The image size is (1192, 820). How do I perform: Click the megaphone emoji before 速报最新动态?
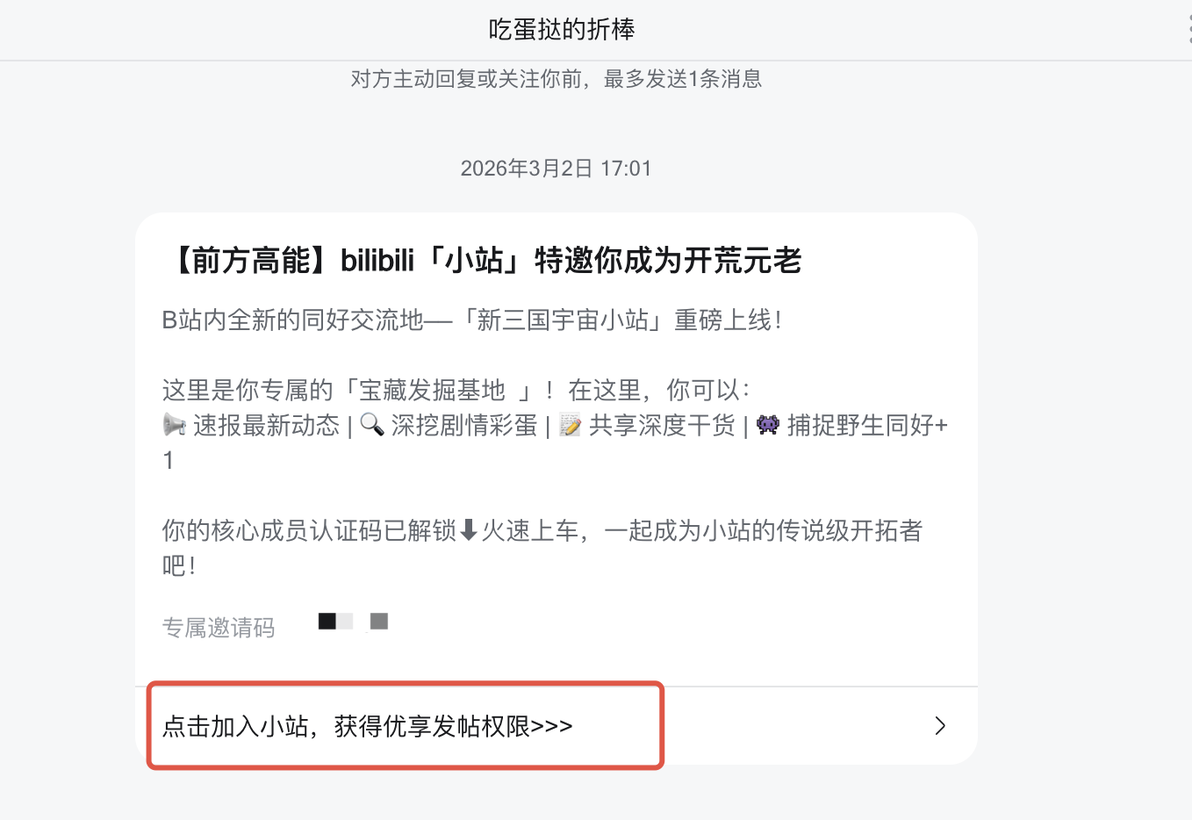point(174,425)
